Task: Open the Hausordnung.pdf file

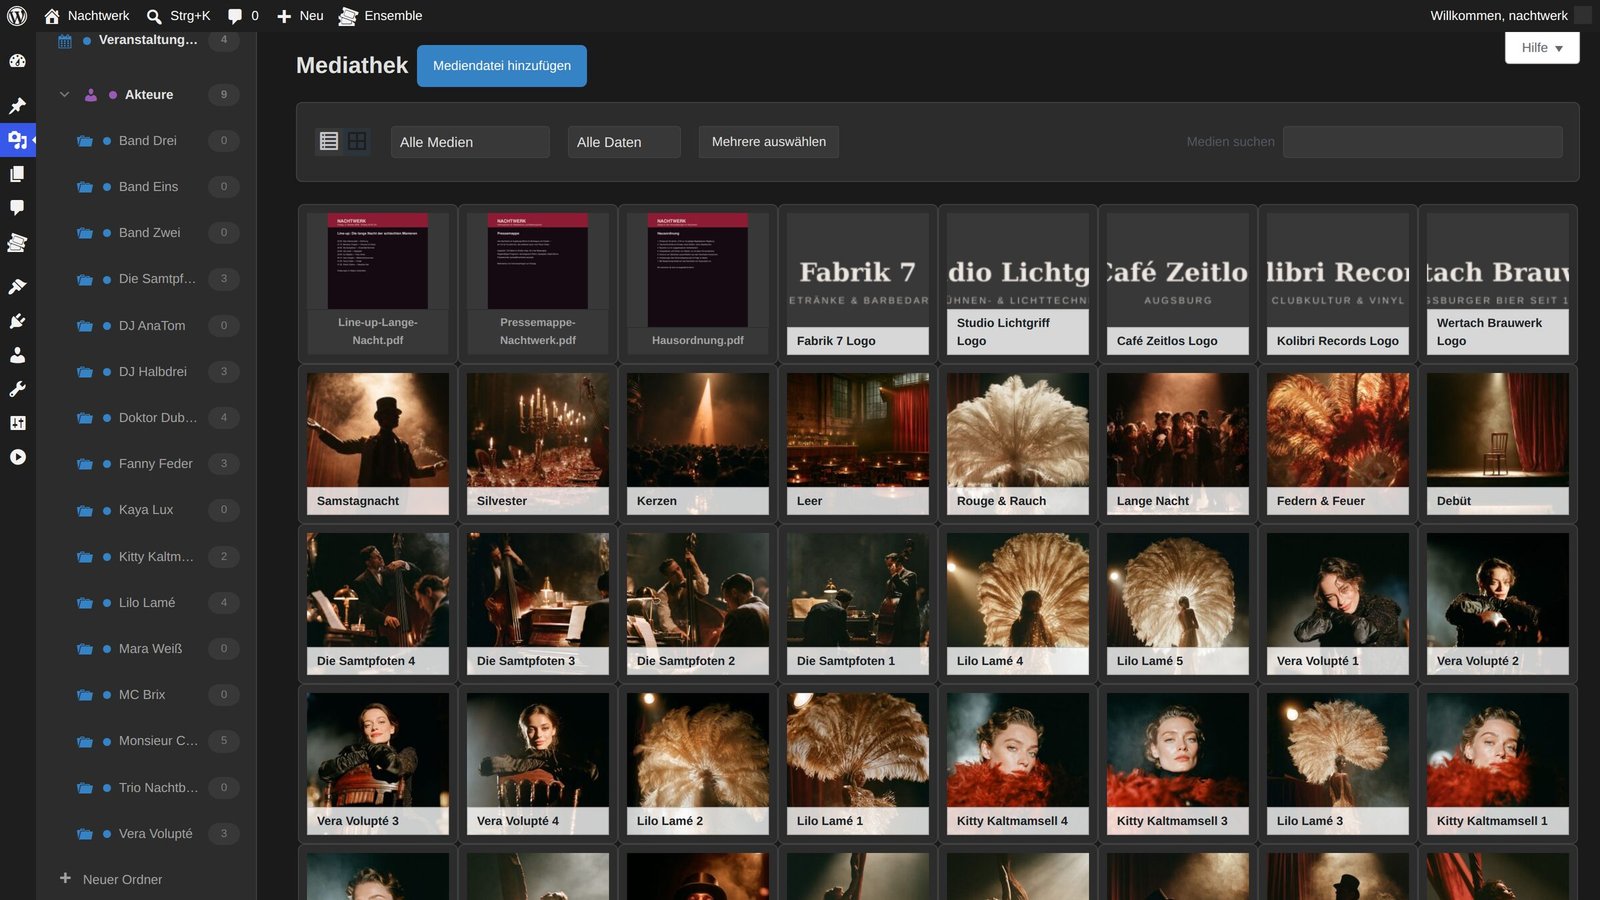Action: tap(698, 284)
